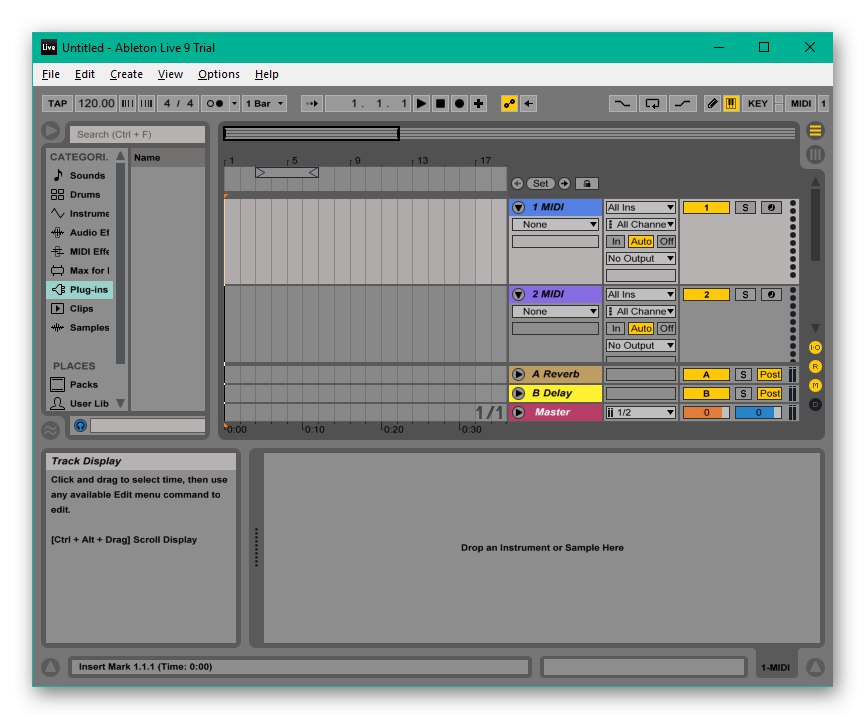Toggle the Metronome button
The width and height of the screenshot is (865, 719).
[215, 103]
